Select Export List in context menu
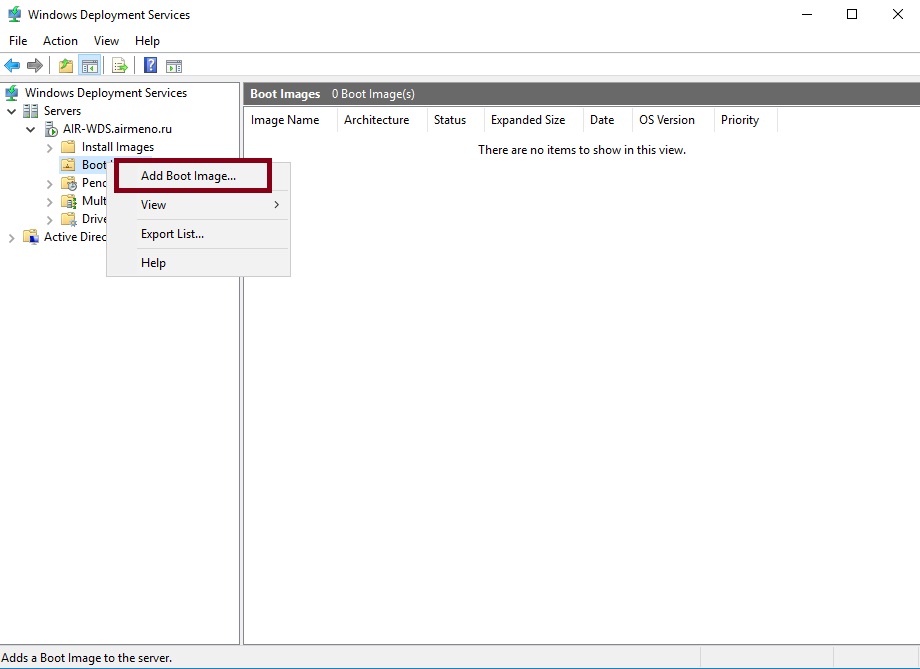Screen dimensions: 920x669 point(172,234)
